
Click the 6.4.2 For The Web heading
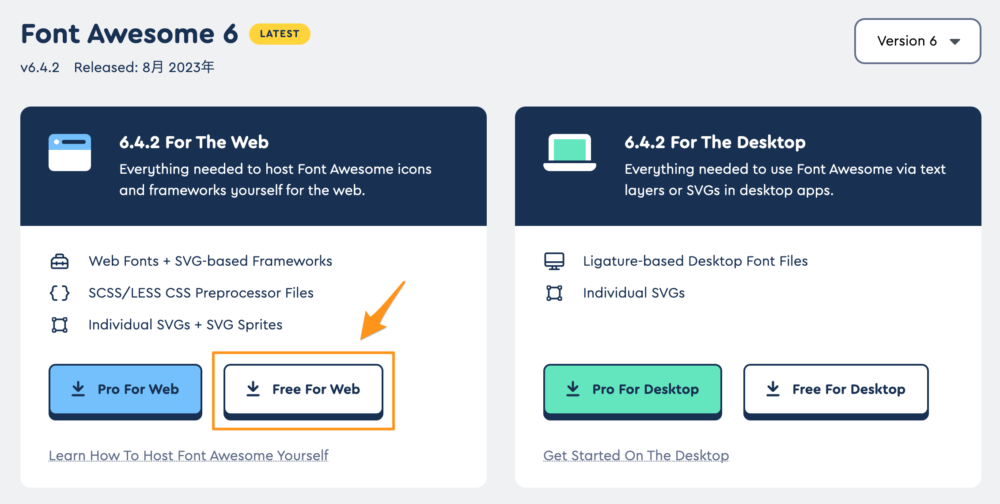(x=194, y=142)
